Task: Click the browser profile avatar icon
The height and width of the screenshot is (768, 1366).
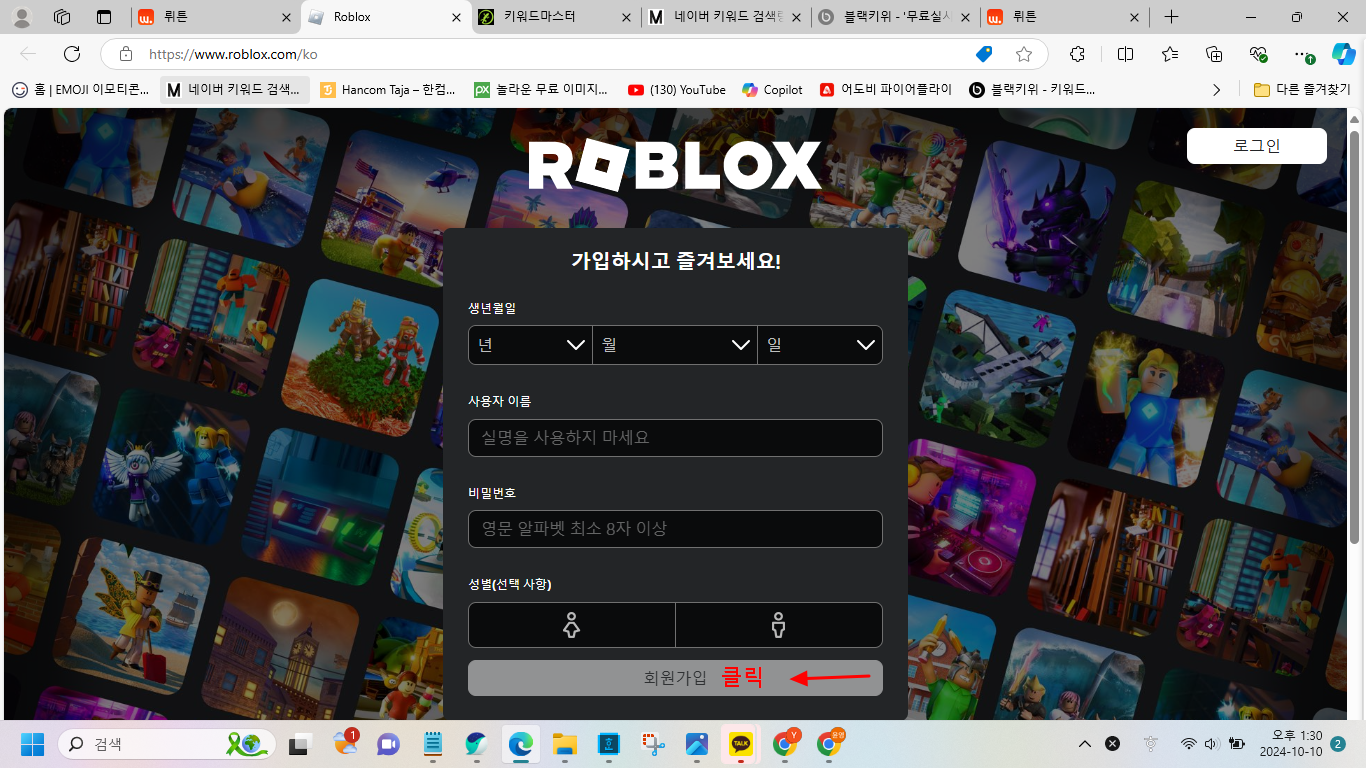Action: (21, 17)
